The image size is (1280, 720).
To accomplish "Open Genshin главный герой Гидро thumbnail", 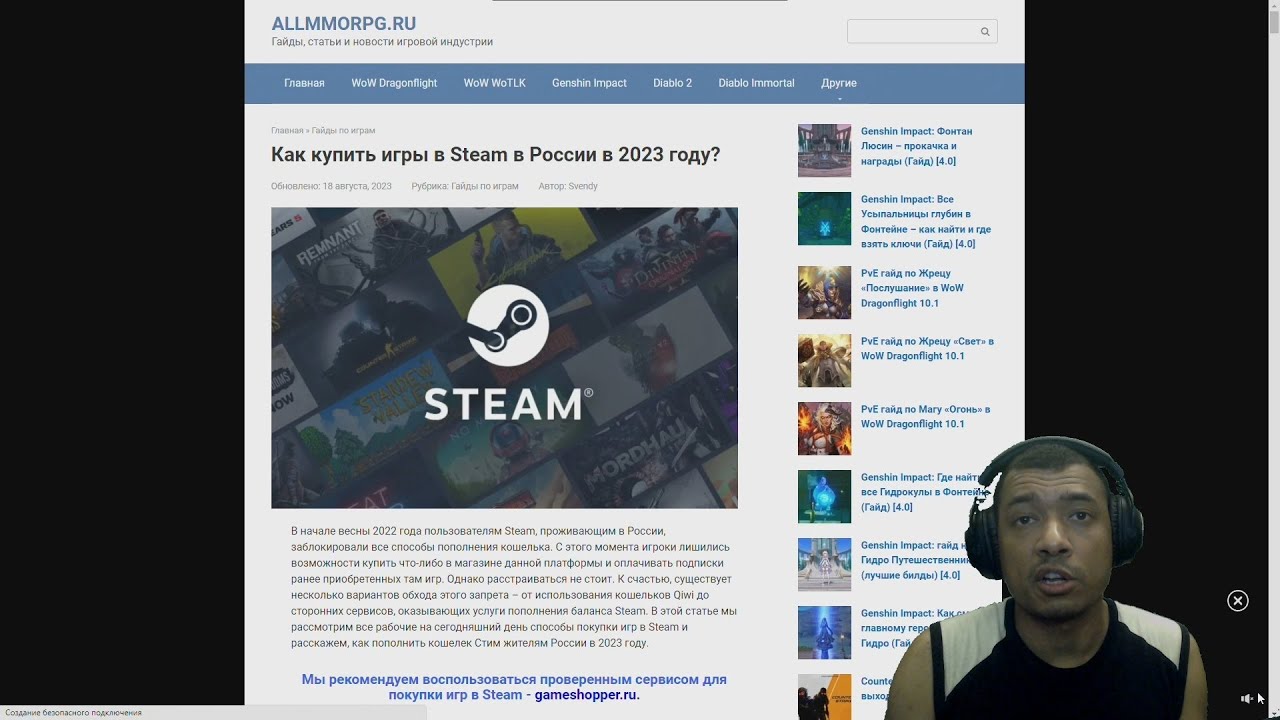I will tap(824, 632).
